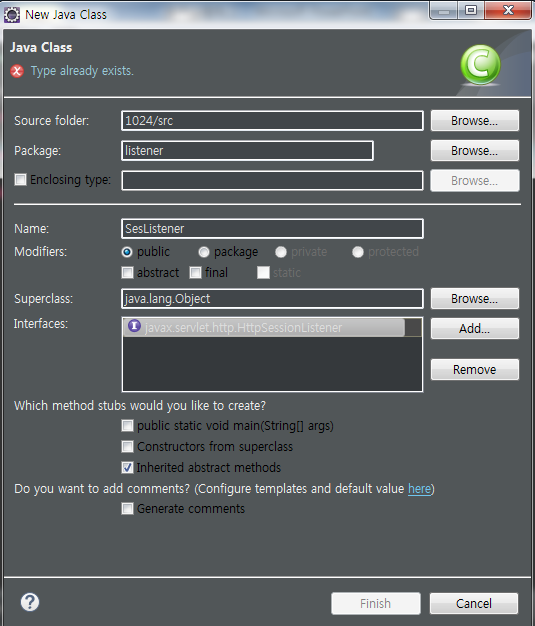This screenshot has width=535, height=626.
Task: Click the interface icon beside HttpSessionListener
Action: coord(134,326)
